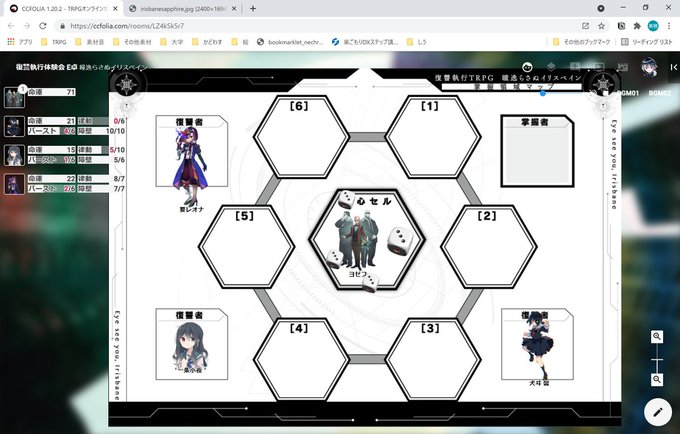Screen dimensions: 680x434
Task: Open the Chrome profile avatar
Action: pos(653,26)
